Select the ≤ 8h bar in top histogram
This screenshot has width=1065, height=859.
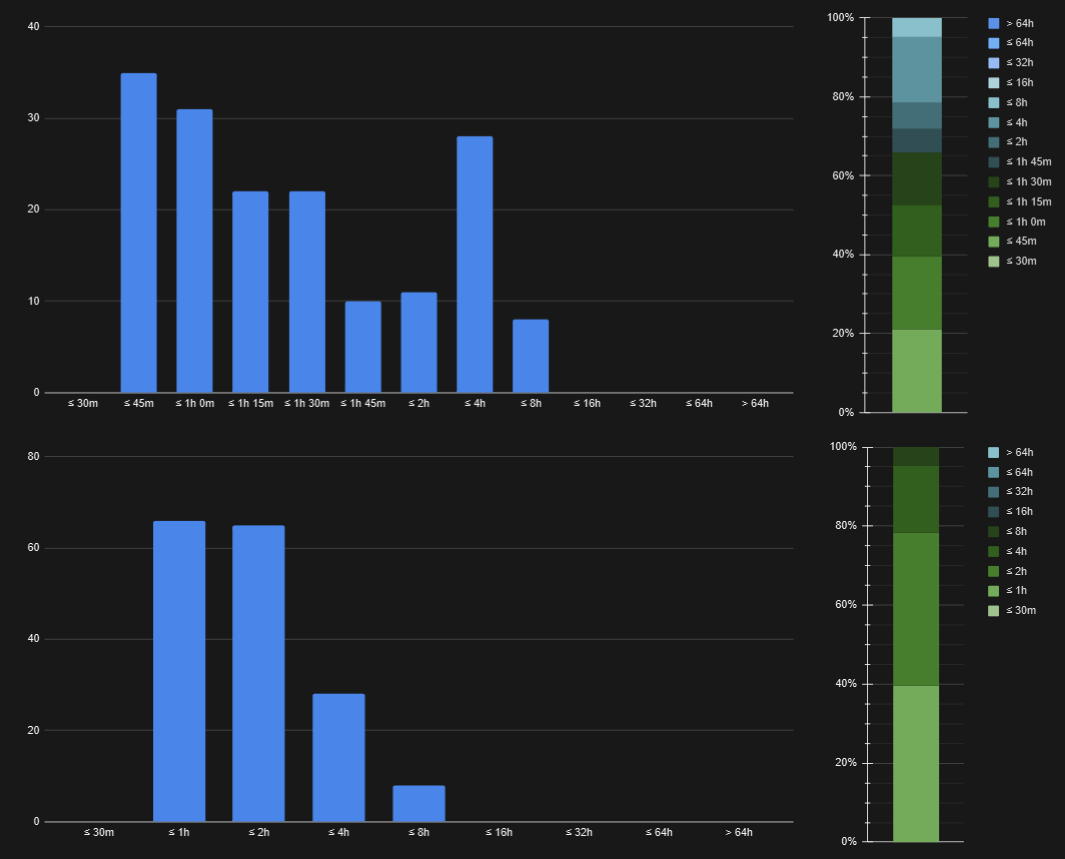pos(530,356)
